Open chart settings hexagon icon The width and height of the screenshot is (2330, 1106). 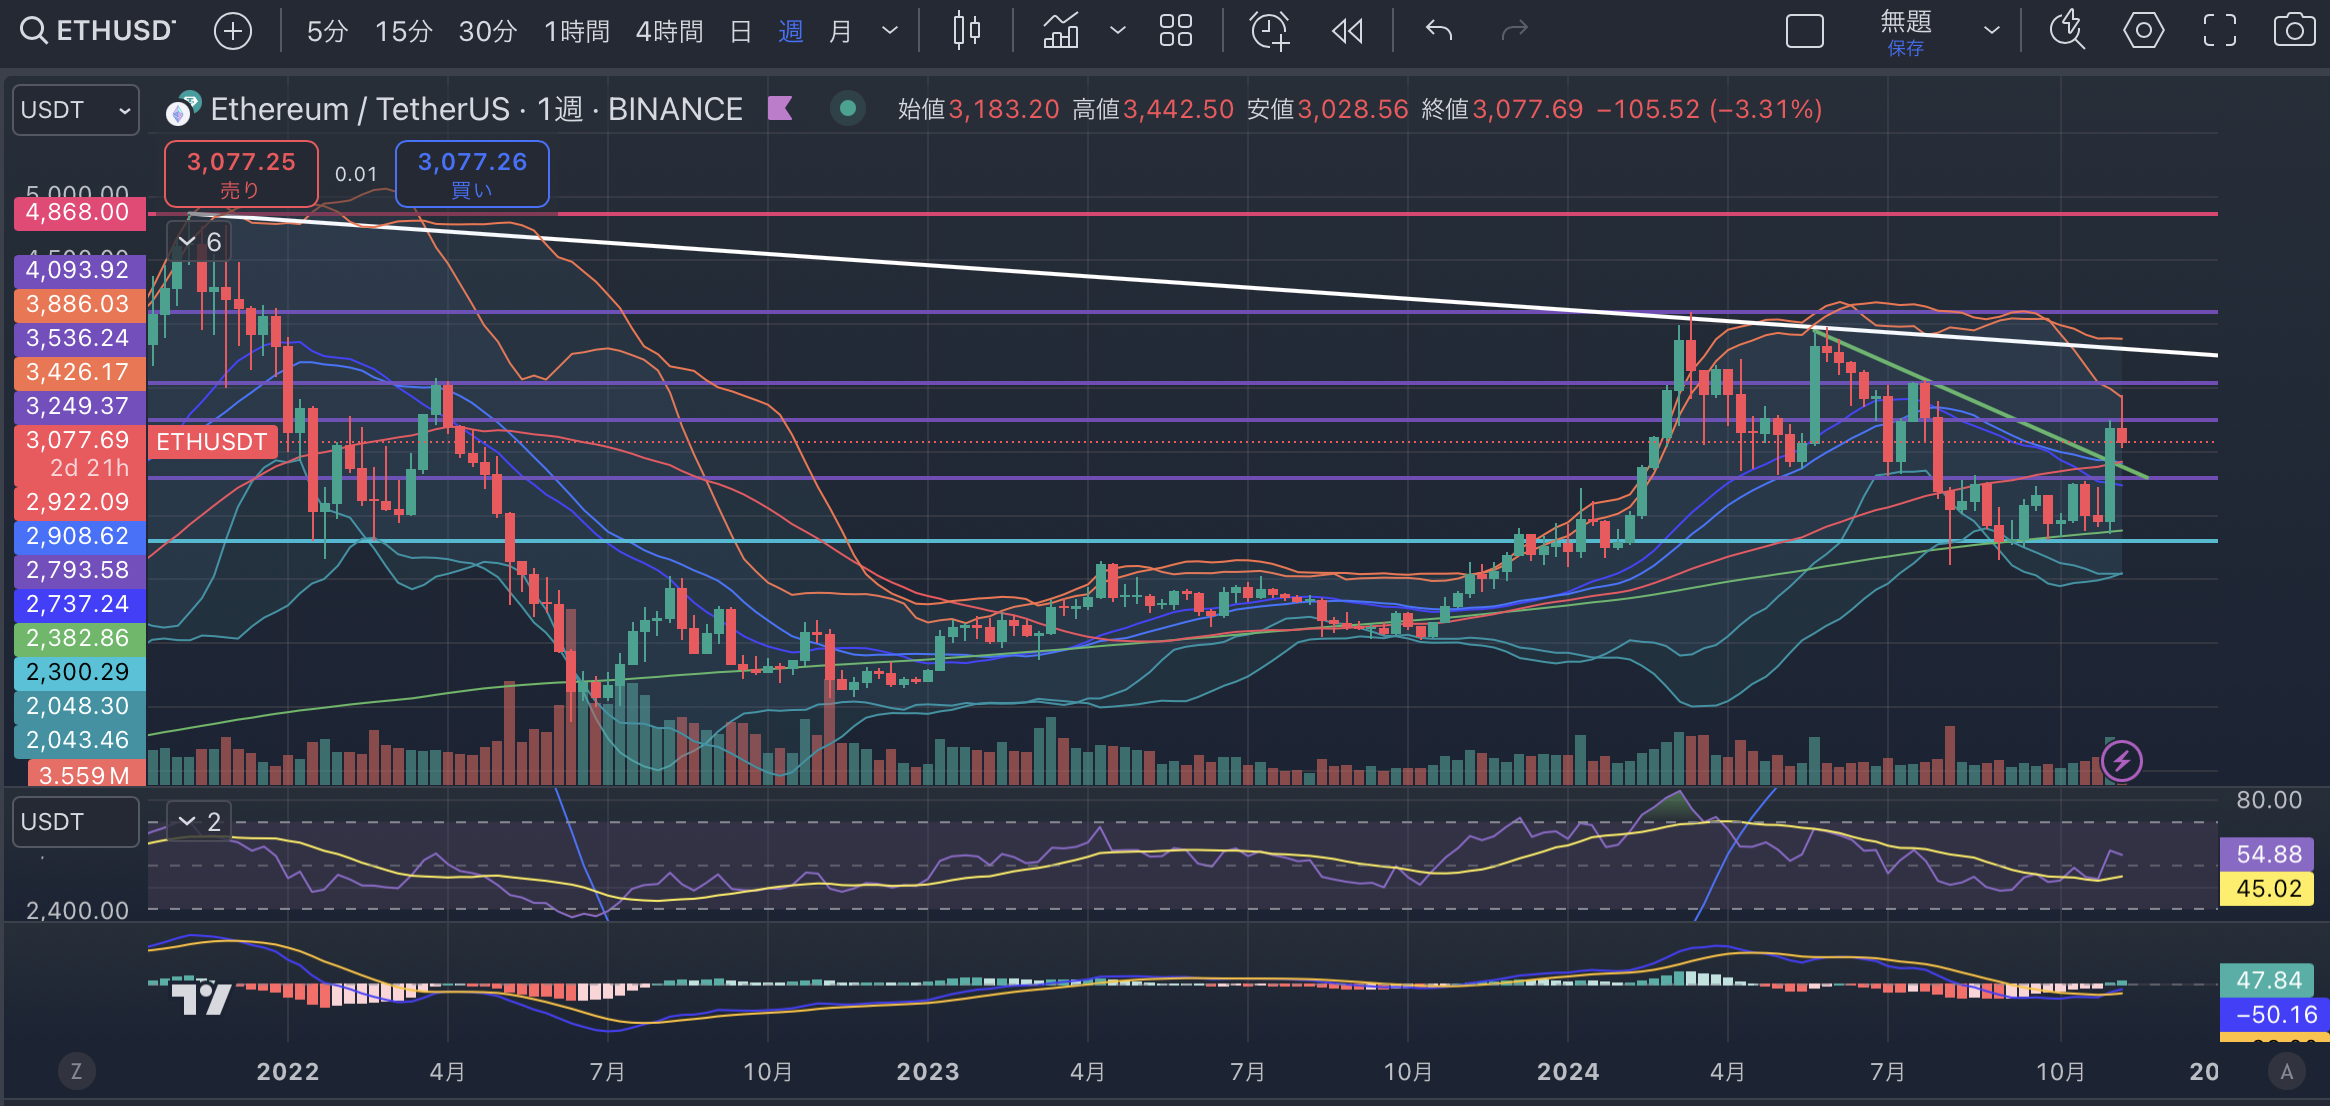click(x=2143, y=31)
